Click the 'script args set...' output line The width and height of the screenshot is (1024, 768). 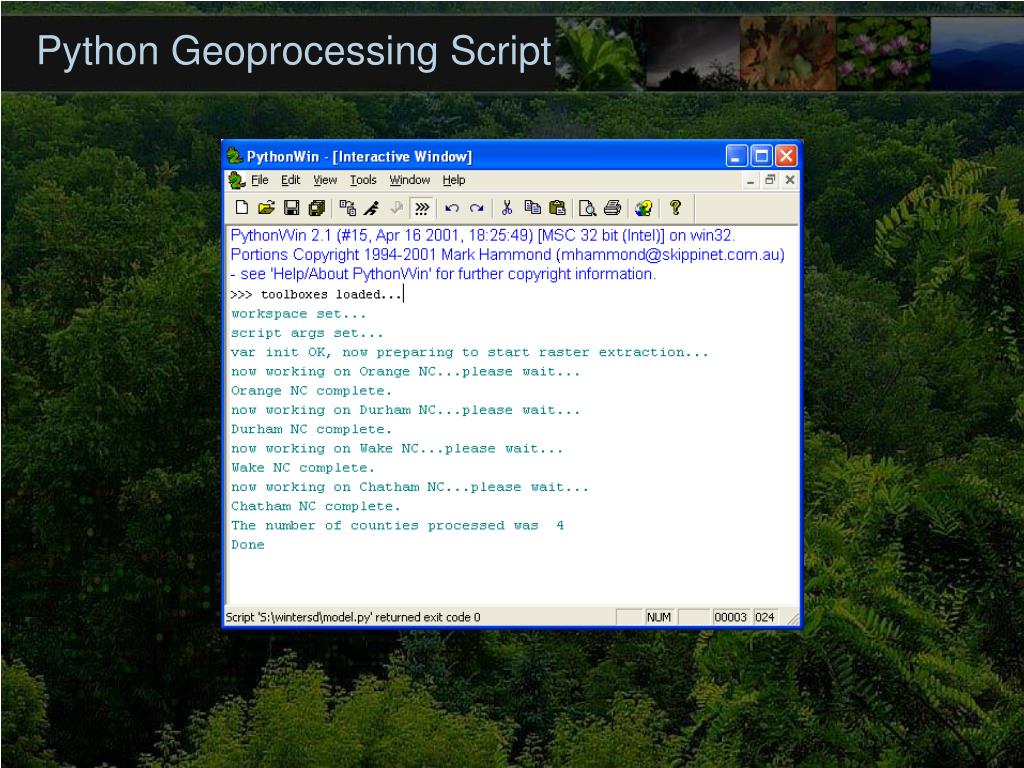307,333
